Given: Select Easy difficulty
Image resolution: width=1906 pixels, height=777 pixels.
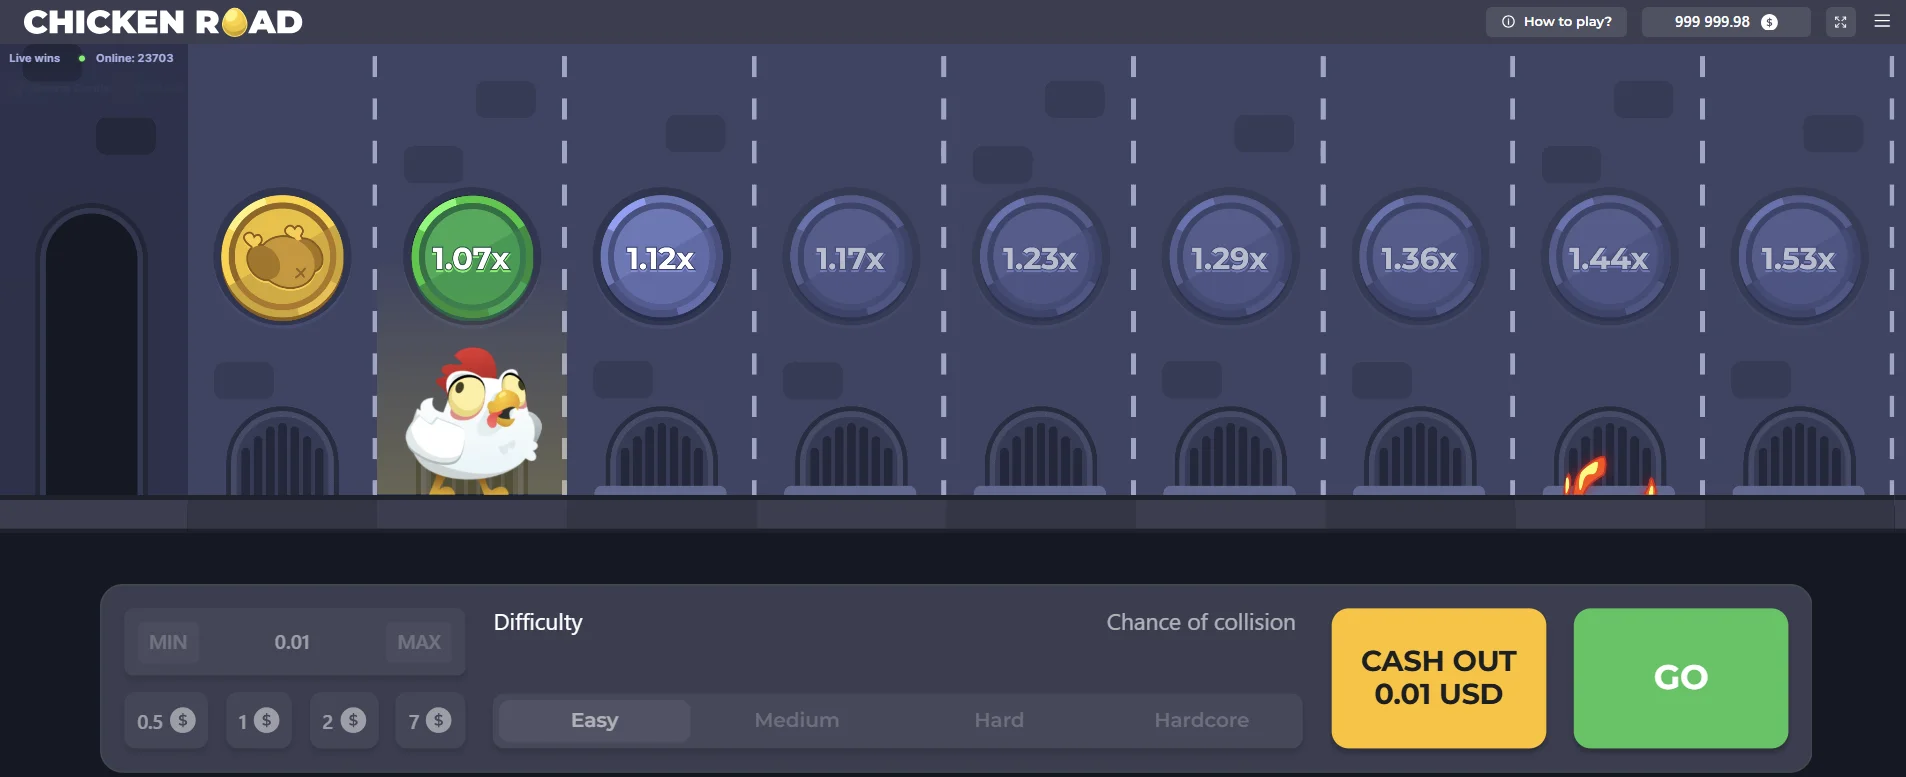Looking at the screenshot, I should point(594,720).
